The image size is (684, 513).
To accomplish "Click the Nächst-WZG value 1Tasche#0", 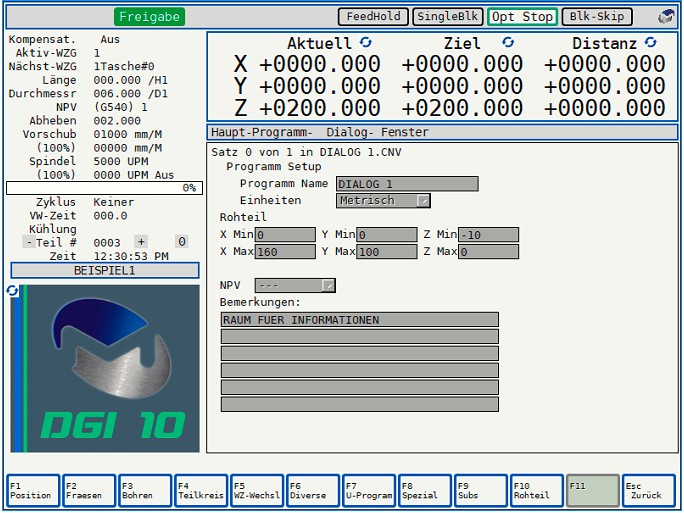I will click(124, 67).
